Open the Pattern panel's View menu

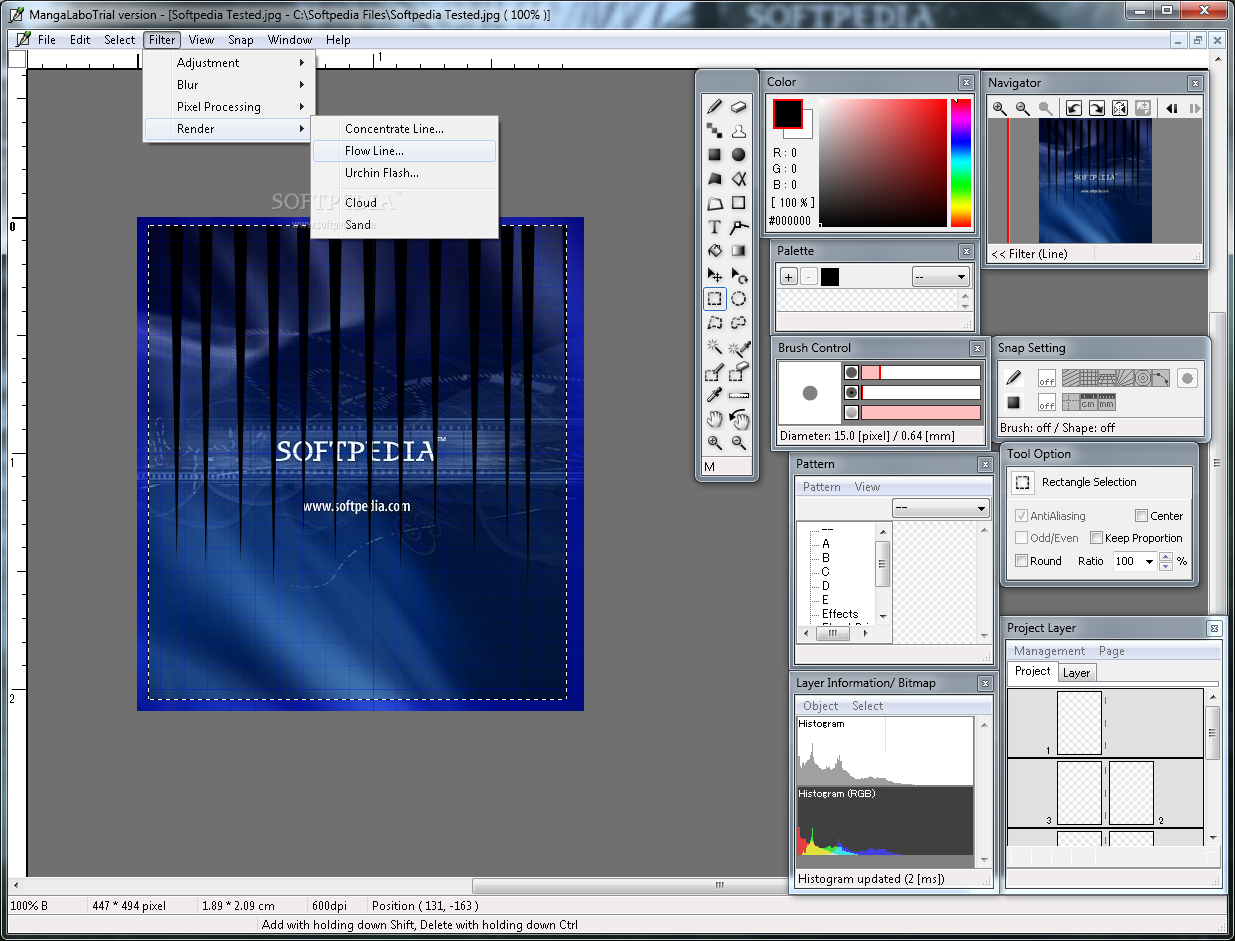point(867,487)
